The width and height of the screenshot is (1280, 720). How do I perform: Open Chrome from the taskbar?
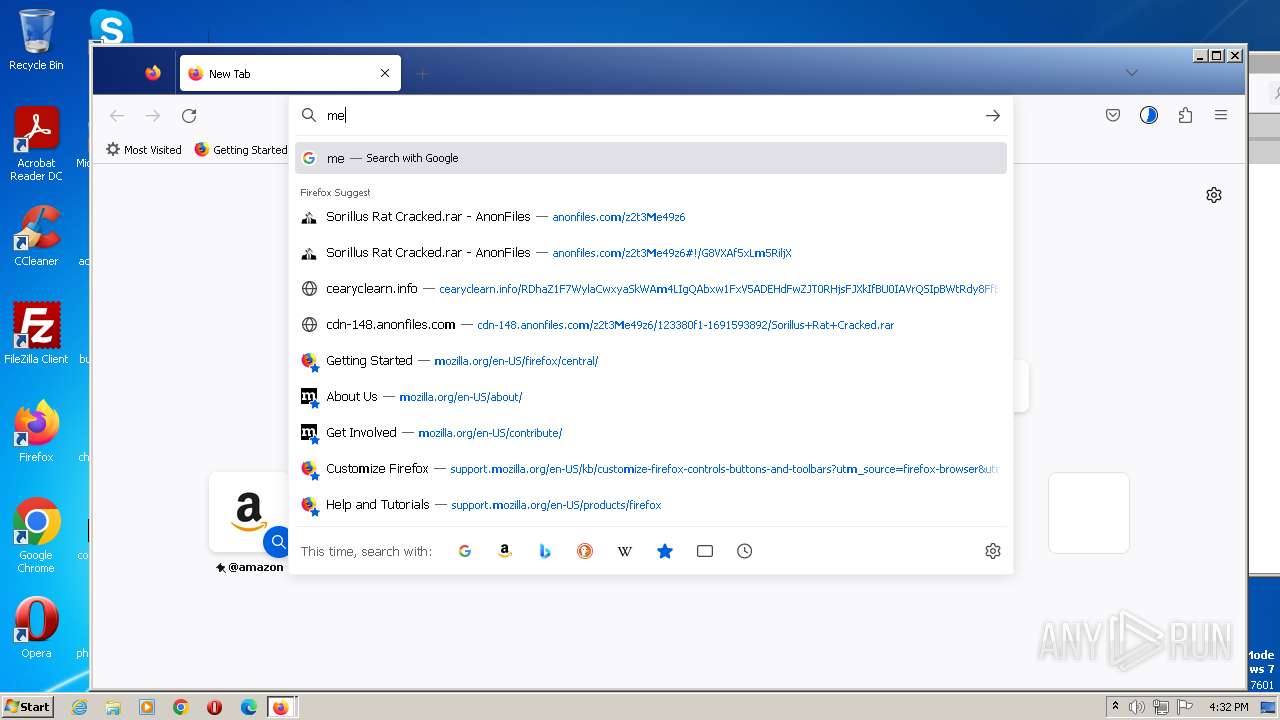click(181, 707)
